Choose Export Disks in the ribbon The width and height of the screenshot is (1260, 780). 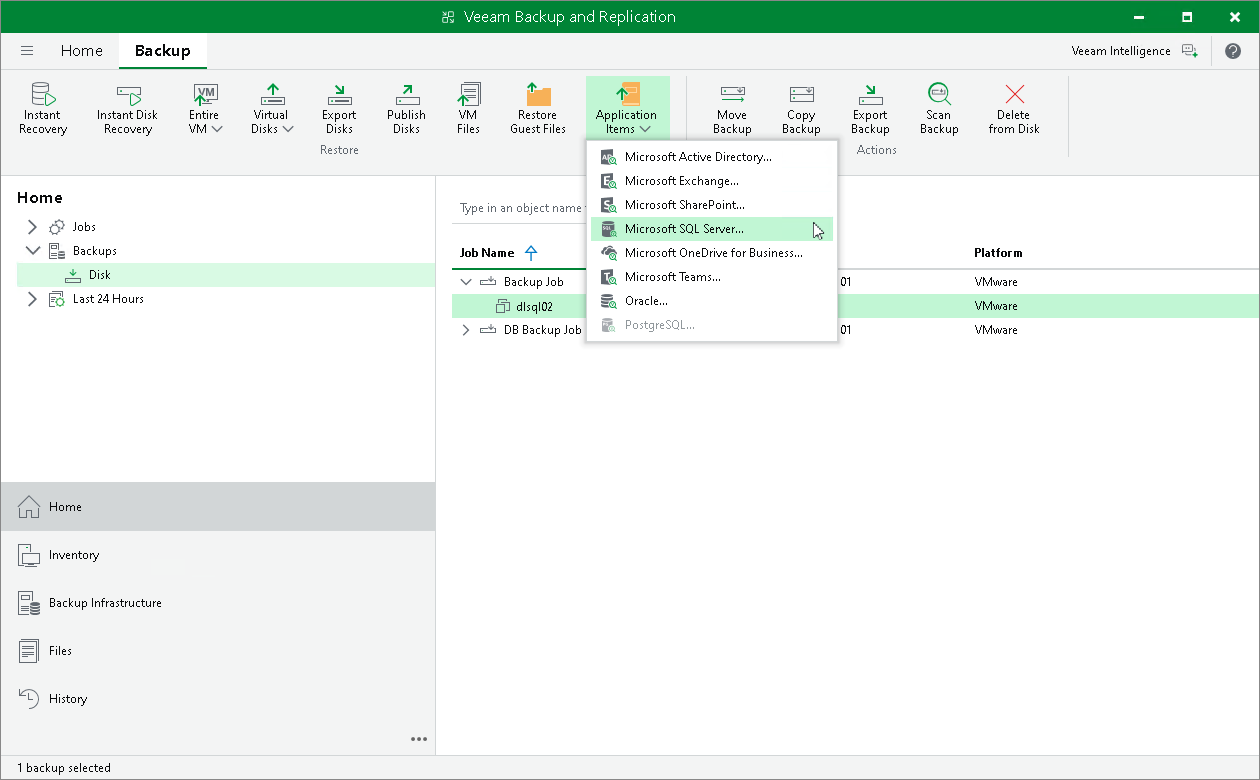pyautogui.click(x=339, y=108)
